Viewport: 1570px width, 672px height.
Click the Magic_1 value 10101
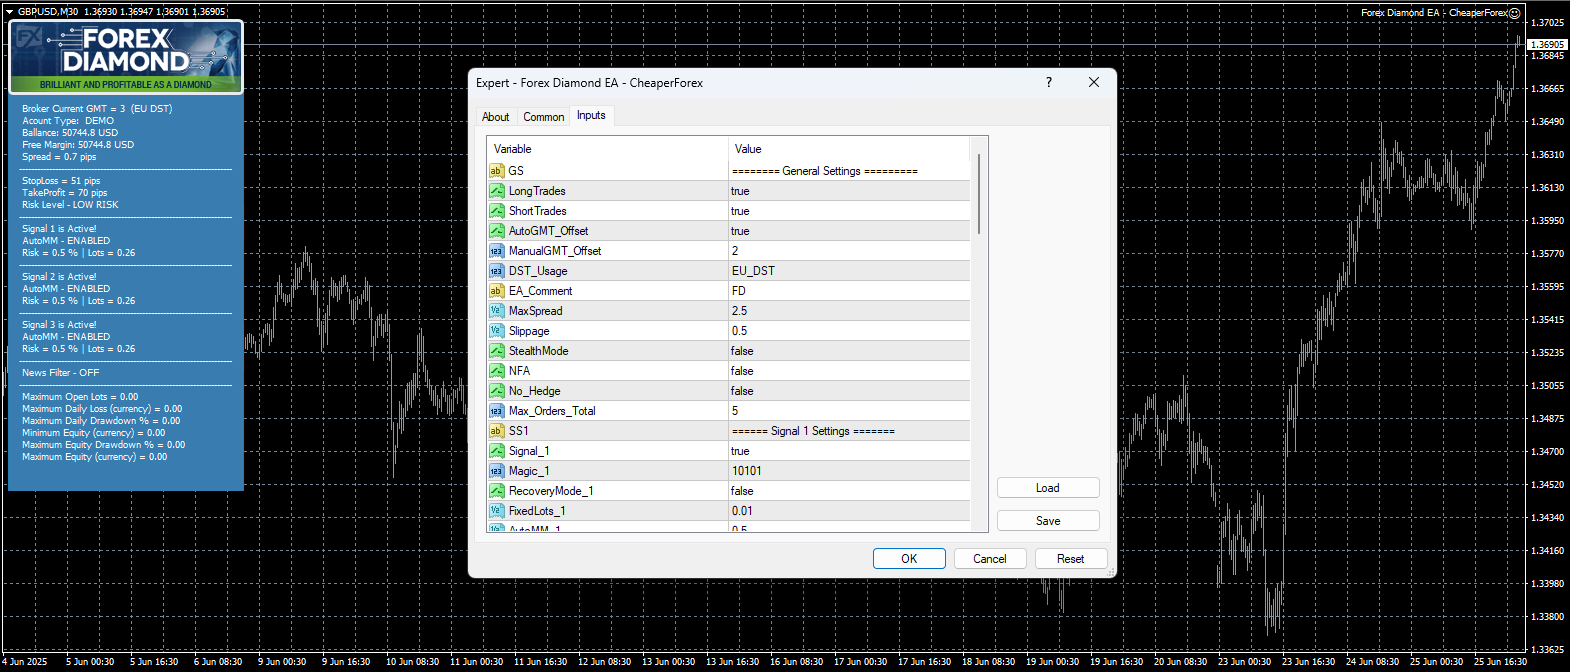click(x=747, y=471)
